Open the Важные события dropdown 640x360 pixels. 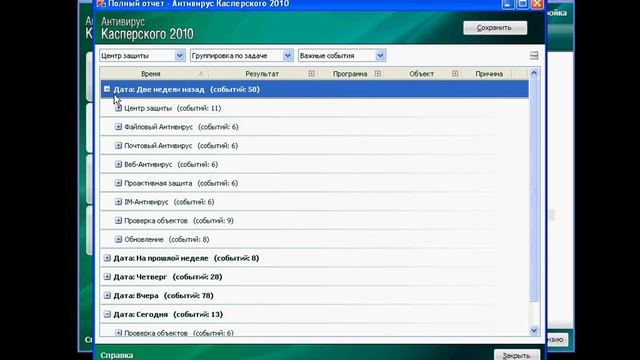click(342, 56)
